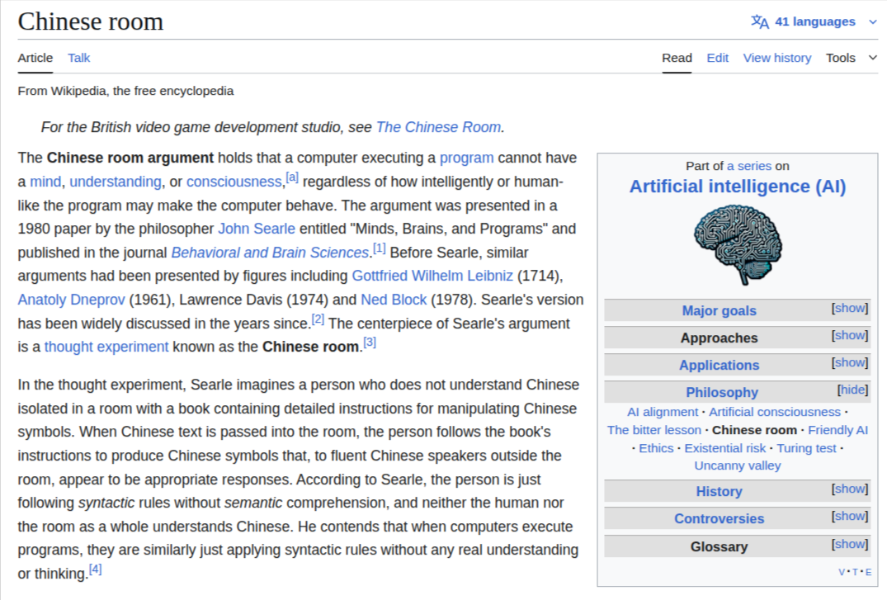Open the 41 languages dropdown
This screenshot has width=887, height=600.
coord(815,22)
